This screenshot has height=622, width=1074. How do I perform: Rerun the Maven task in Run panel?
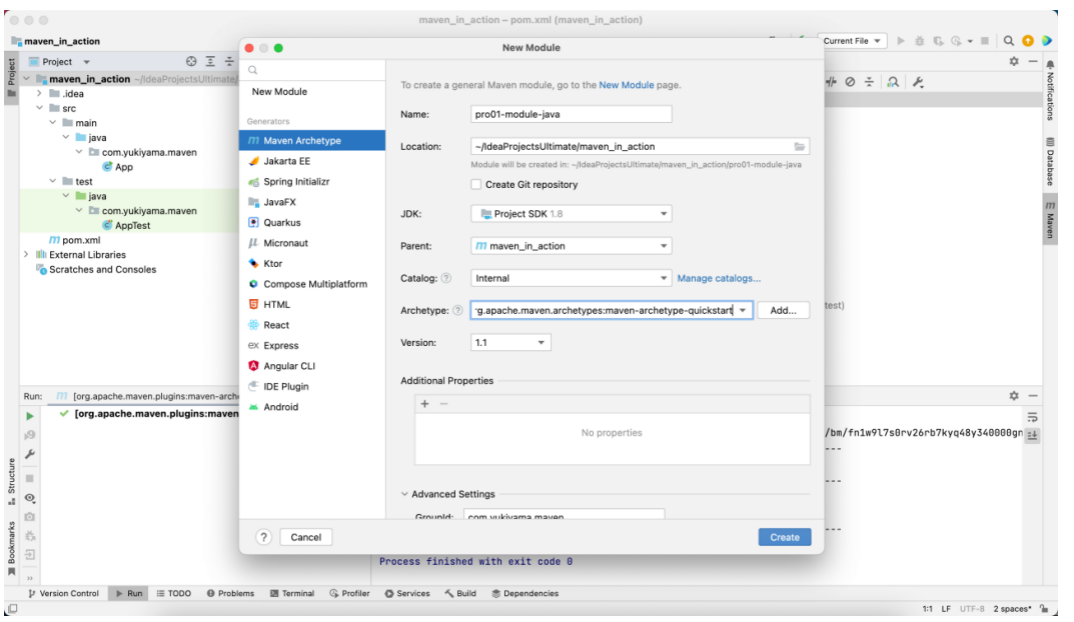(29, 416)
